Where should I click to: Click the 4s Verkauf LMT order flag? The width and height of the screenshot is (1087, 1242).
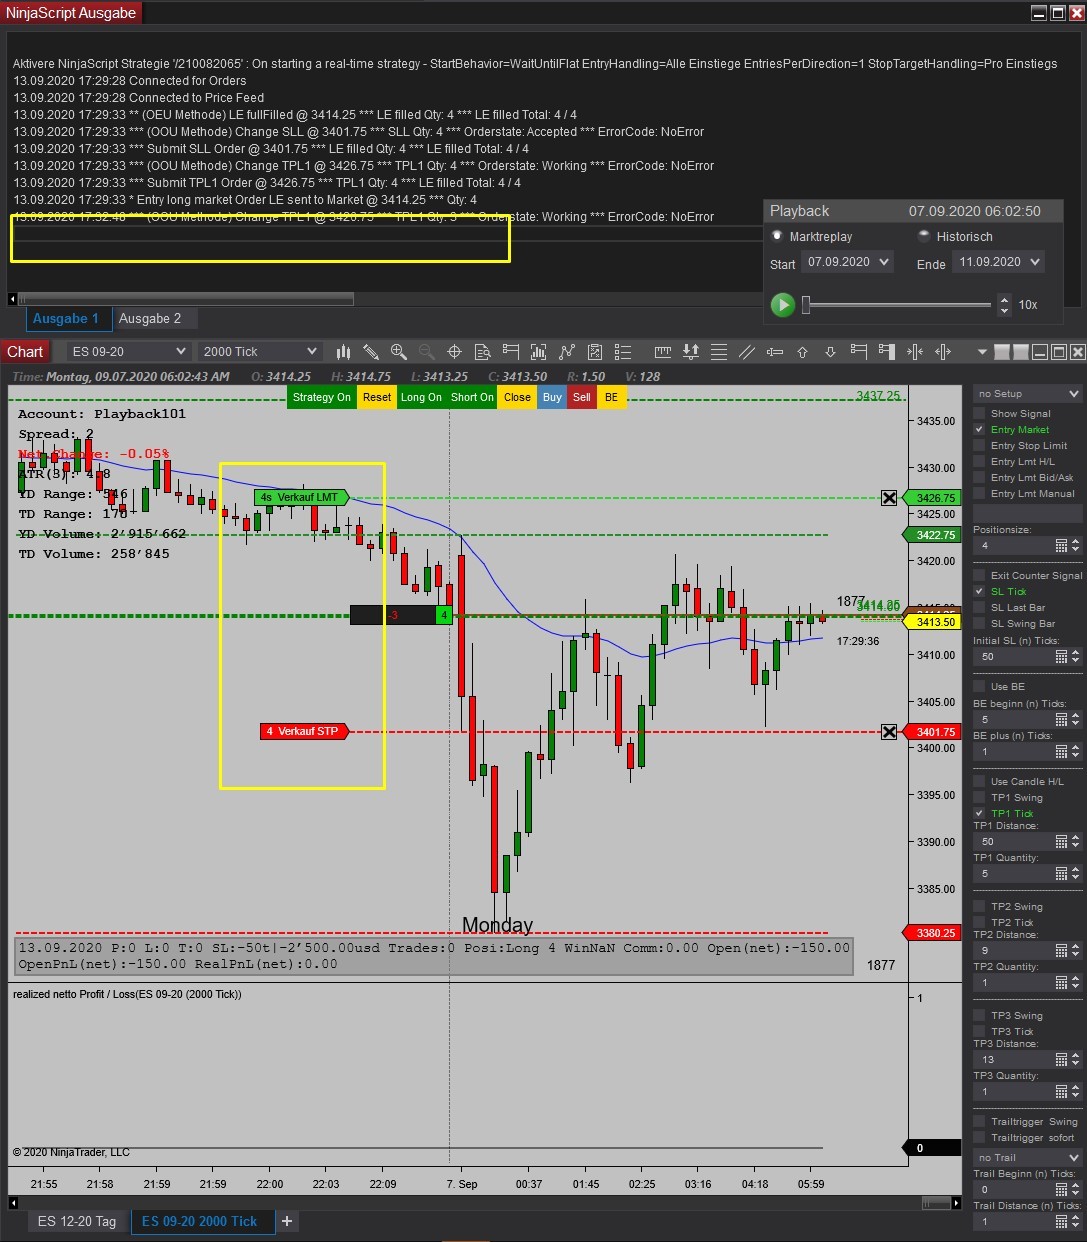pyautogui.click(x=301, y=497)
